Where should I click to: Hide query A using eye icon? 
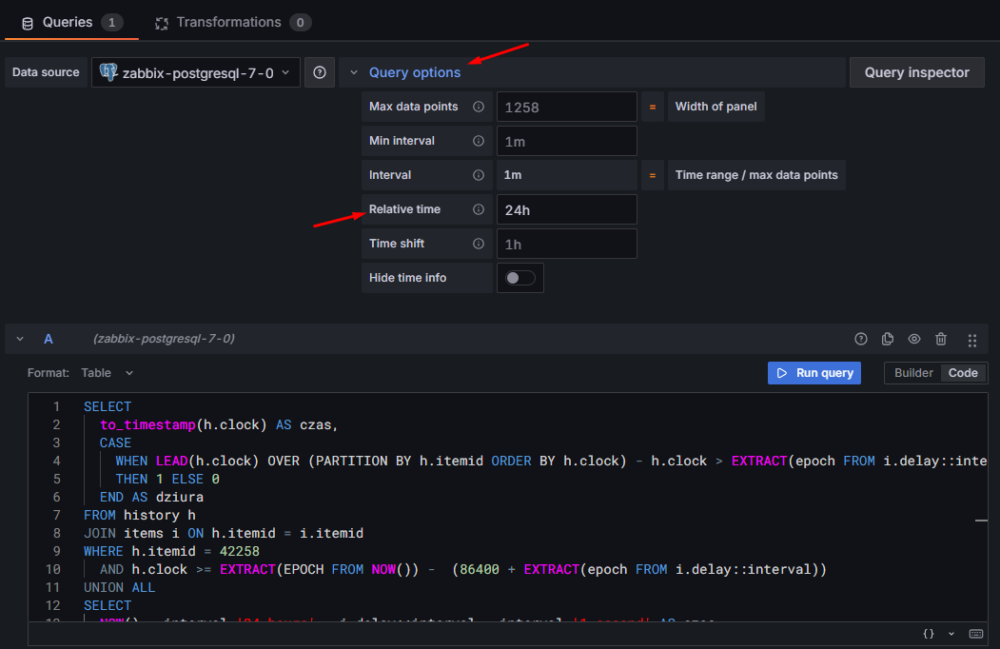pos(914,340)
